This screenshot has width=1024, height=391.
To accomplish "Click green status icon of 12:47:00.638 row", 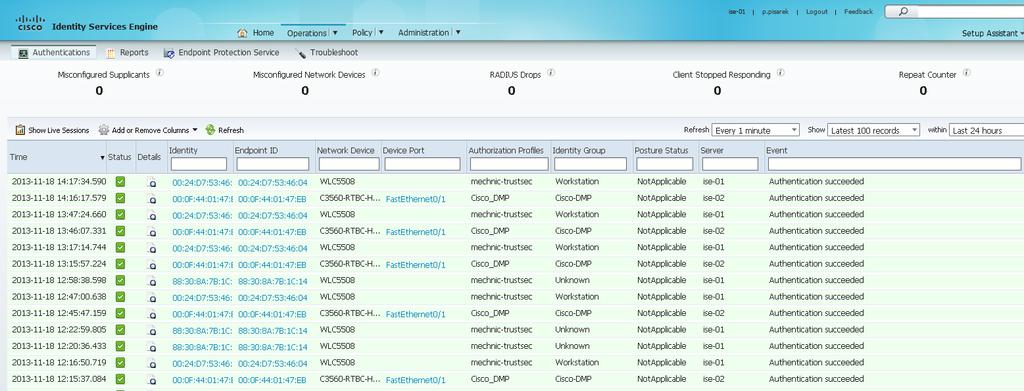I will [x=120, y=296].
